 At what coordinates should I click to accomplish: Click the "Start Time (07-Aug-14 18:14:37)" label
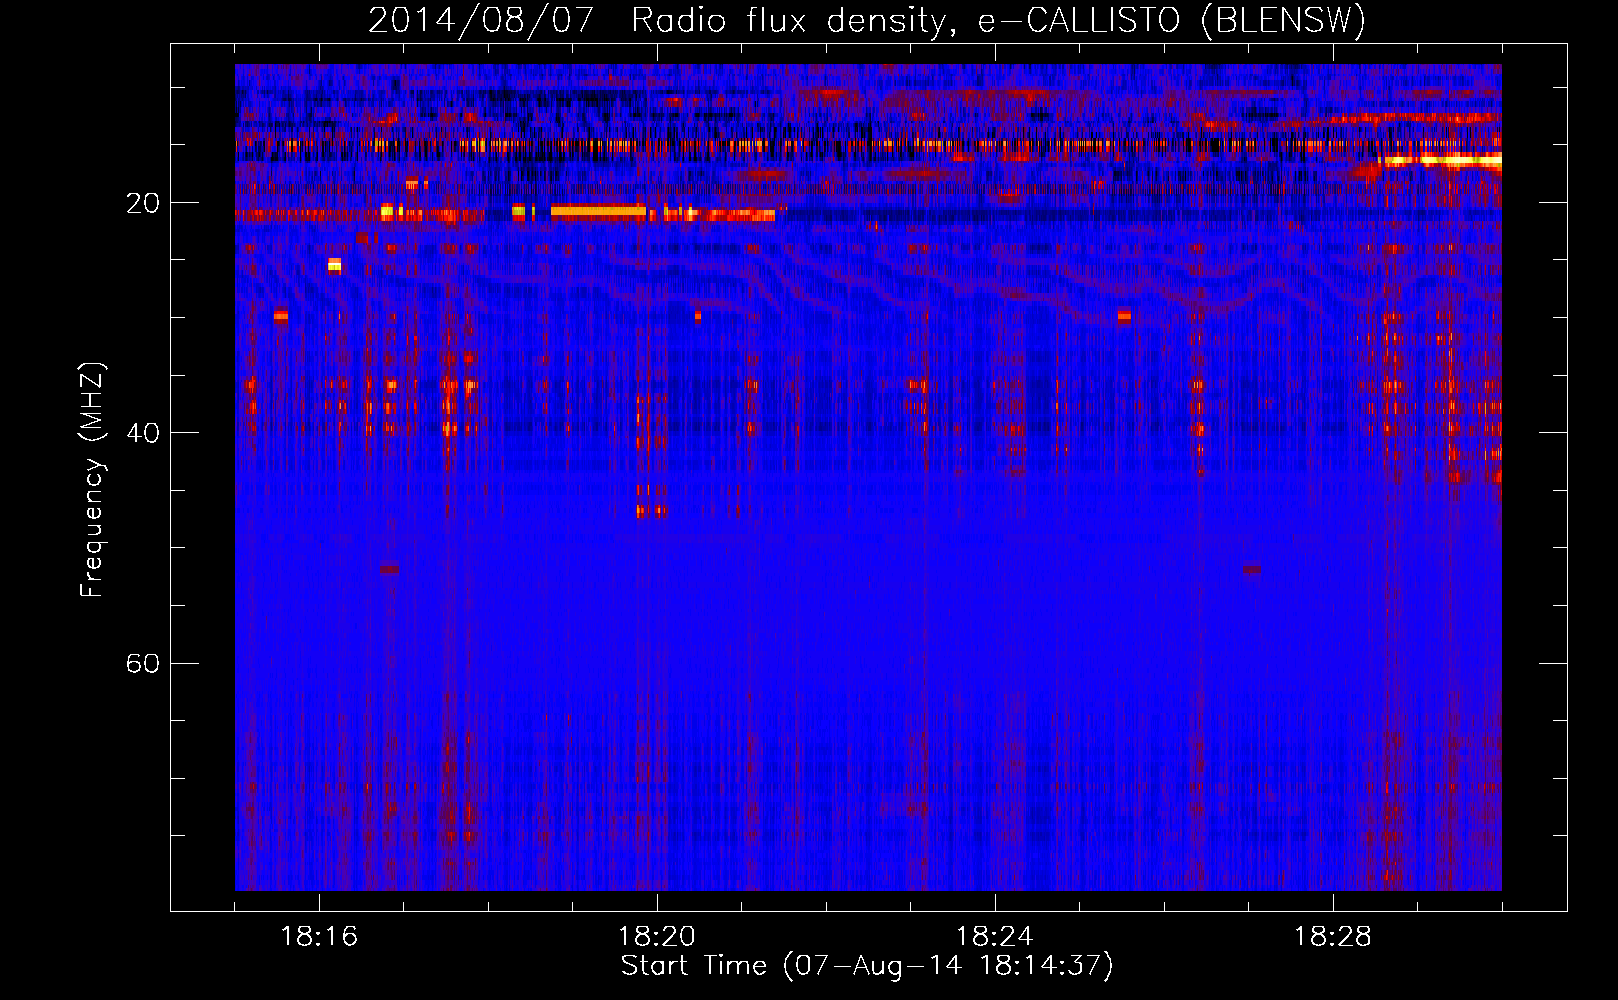[867, 966]
